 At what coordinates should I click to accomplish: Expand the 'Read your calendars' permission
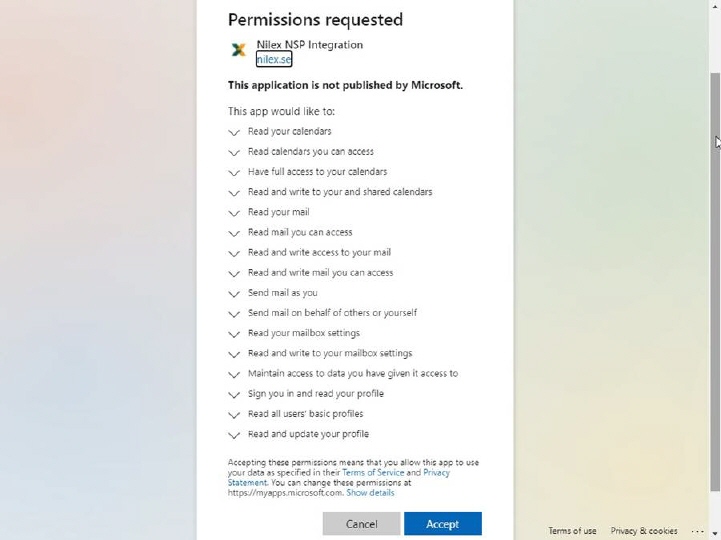tap(234, 132)
